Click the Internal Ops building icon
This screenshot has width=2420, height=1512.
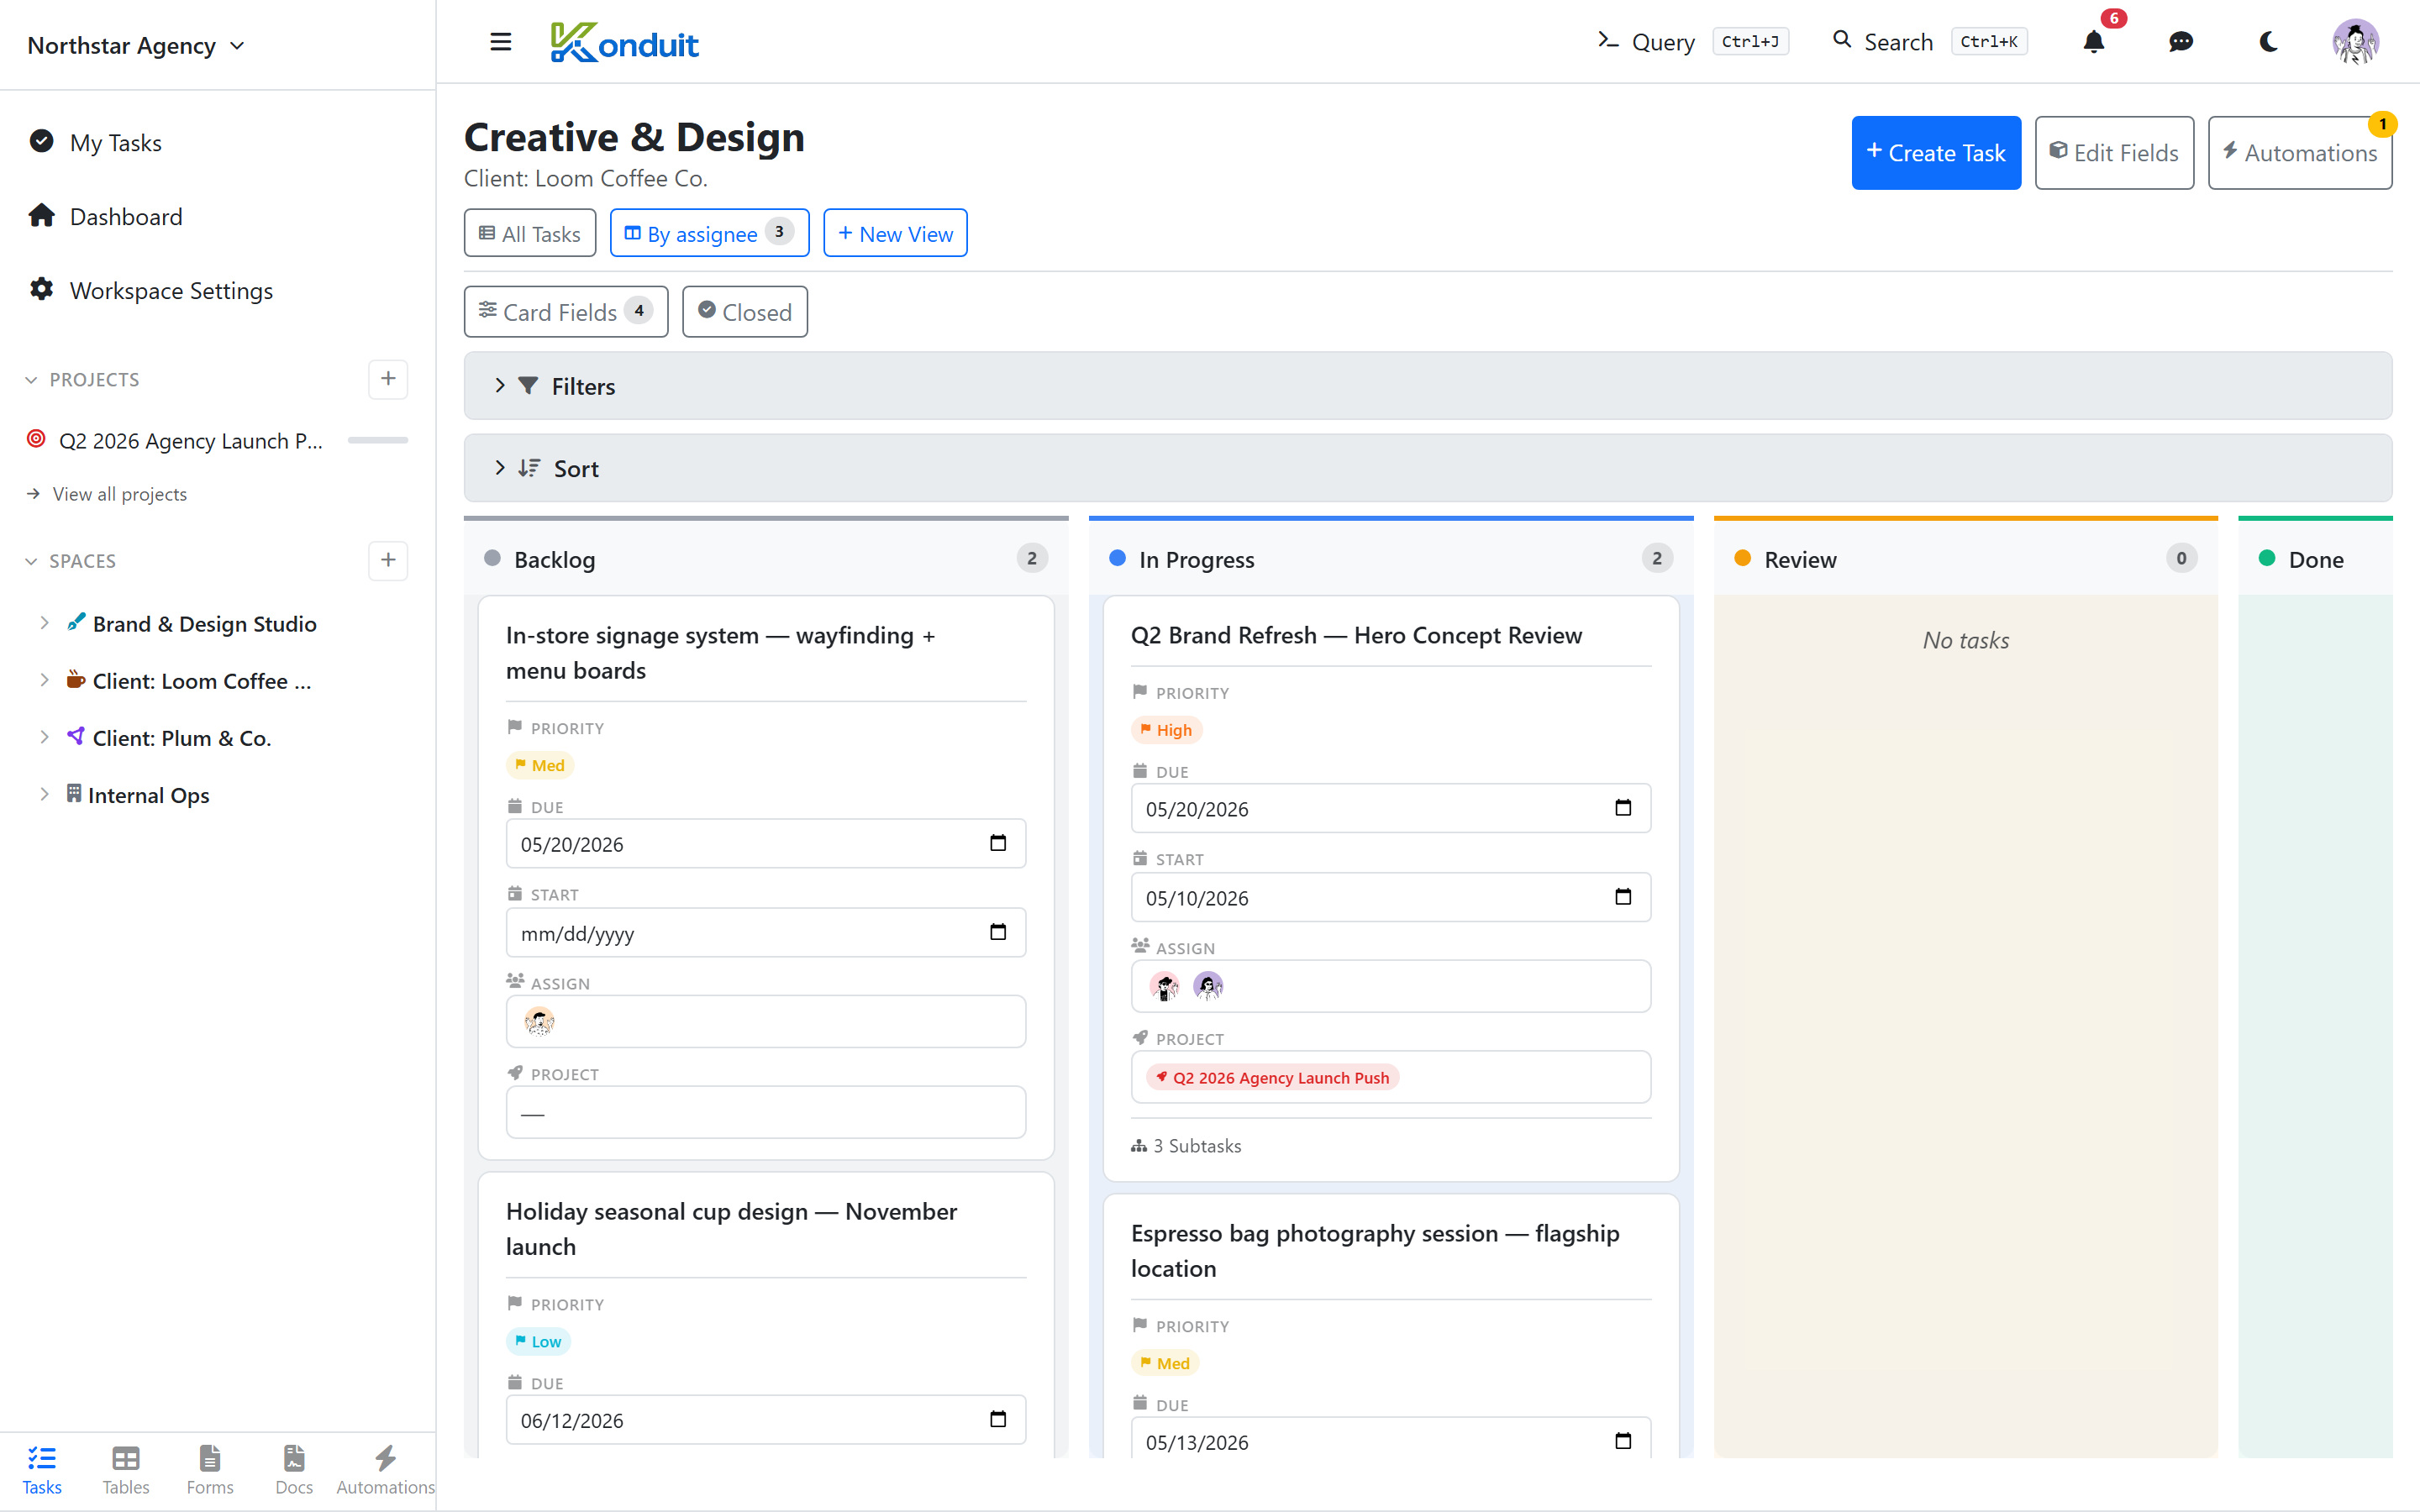[74, 793]
